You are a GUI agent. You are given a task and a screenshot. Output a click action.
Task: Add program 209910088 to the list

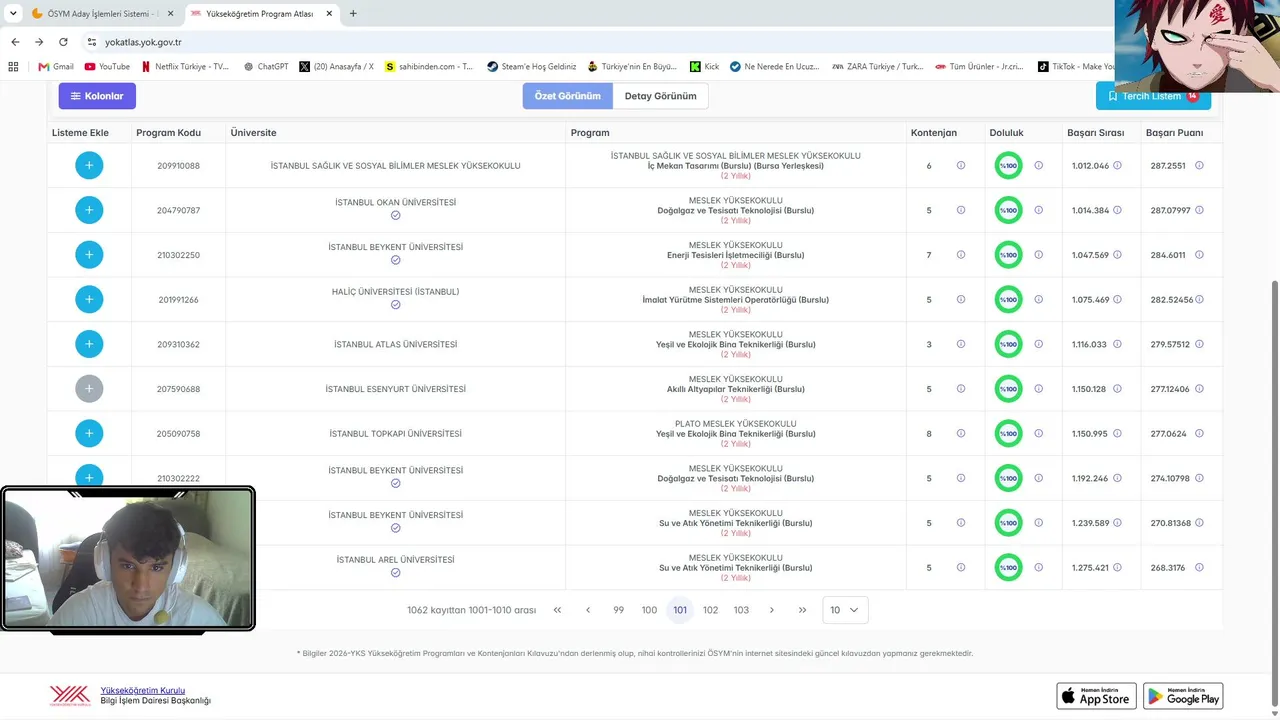(x=89, y=165)
